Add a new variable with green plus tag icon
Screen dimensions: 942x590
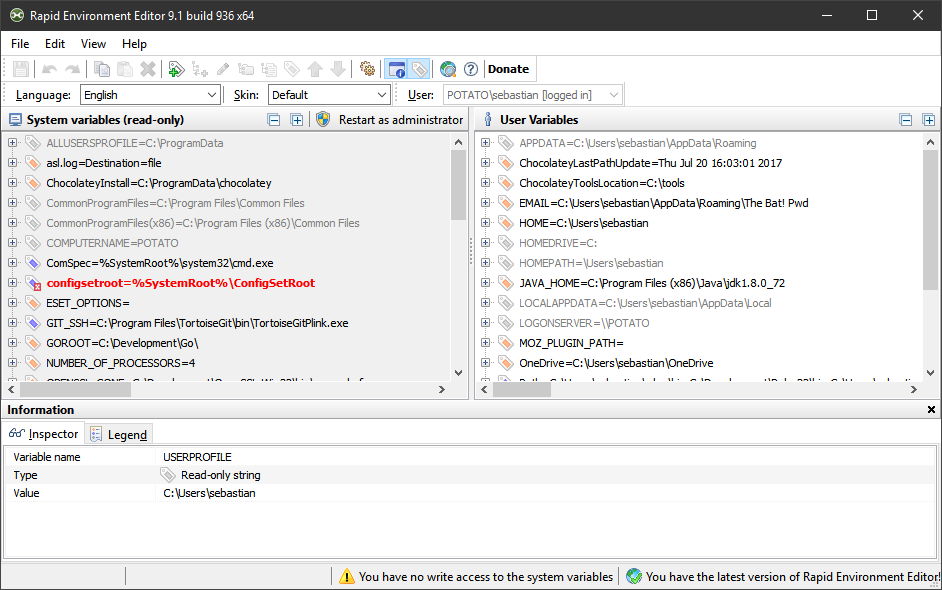[176, 69]
